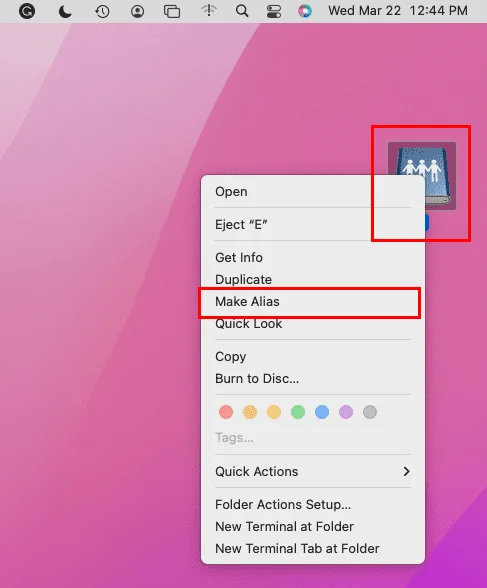Open the user account menu bar icon

137,11
